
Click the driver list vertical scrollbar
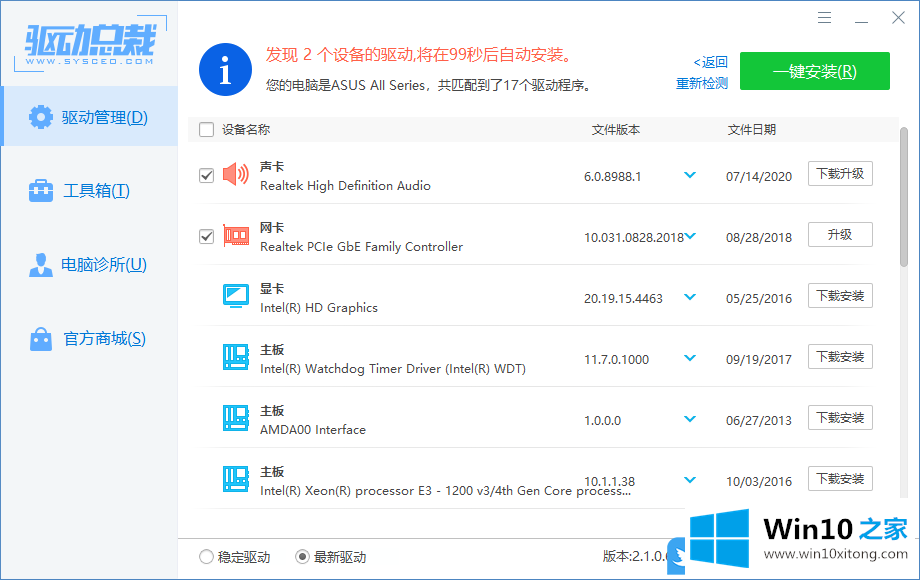tap(904, 196)
